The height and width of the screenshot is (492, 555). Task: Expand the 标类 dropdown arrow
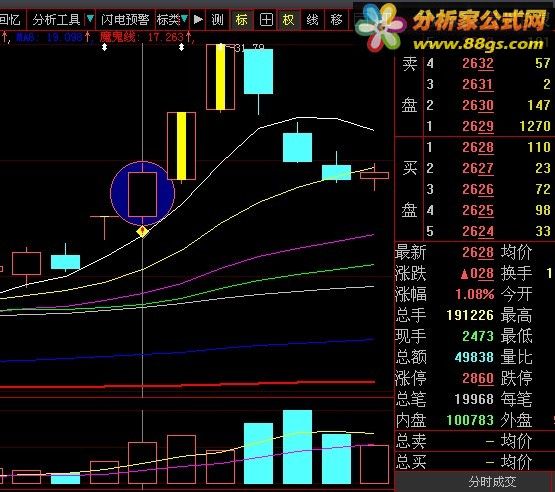coord(184,18)
